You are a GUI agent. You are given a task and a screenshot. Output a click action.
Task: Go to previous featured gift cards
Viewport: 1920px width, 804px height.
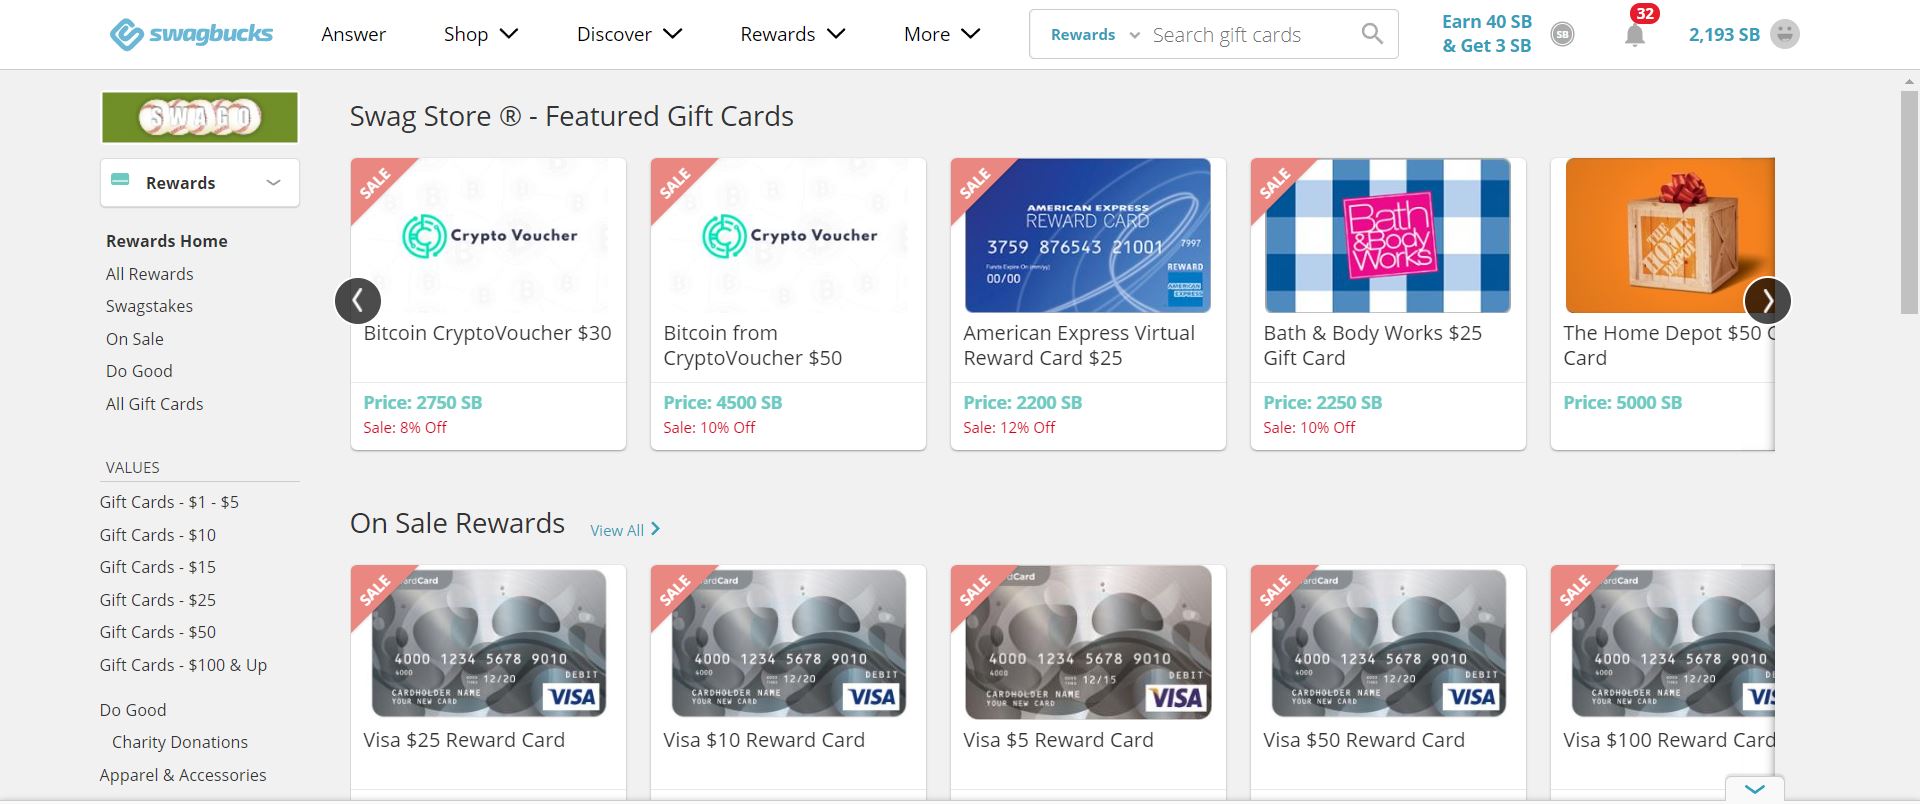tap(358, 300)
